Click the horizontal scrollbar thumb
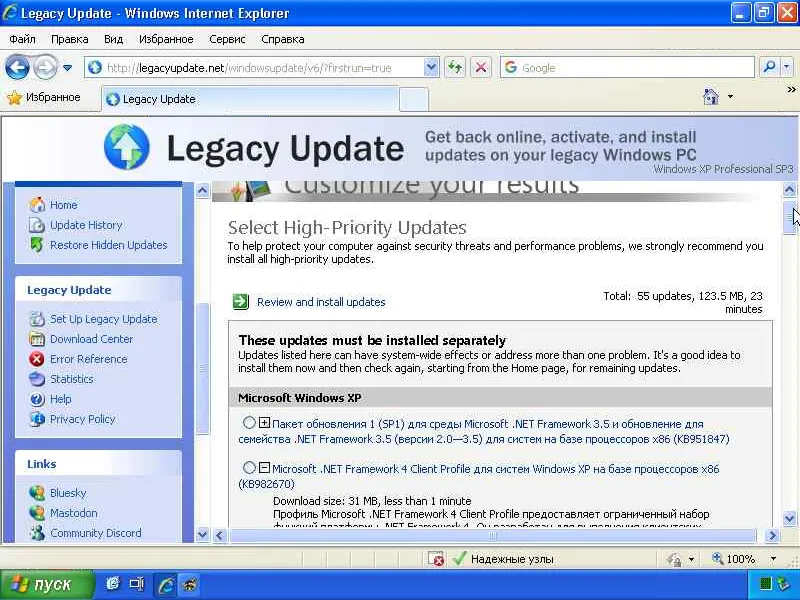Screen dimensions: 800x600 492,535
